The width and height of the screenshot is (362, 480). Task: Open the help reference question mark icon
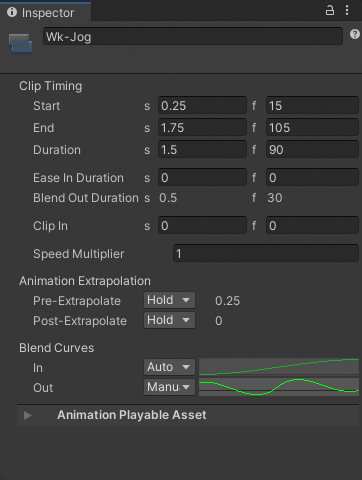355,34
